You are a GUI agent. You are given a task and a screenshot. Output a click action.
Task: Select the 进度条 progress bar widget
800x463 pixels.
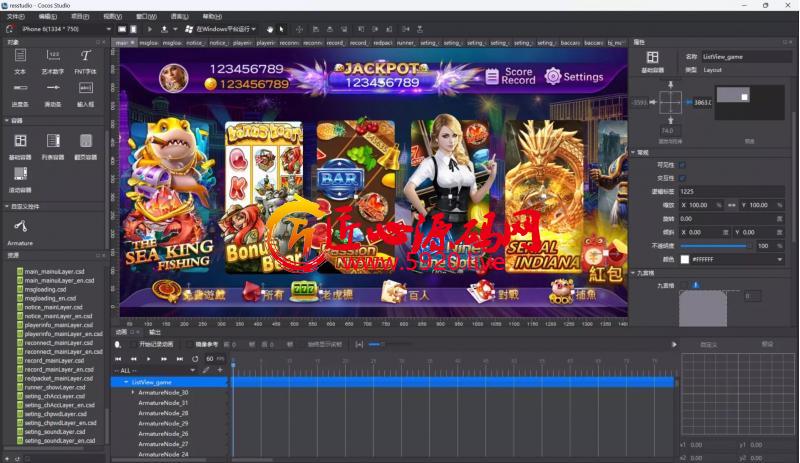(x=20, y=88)
